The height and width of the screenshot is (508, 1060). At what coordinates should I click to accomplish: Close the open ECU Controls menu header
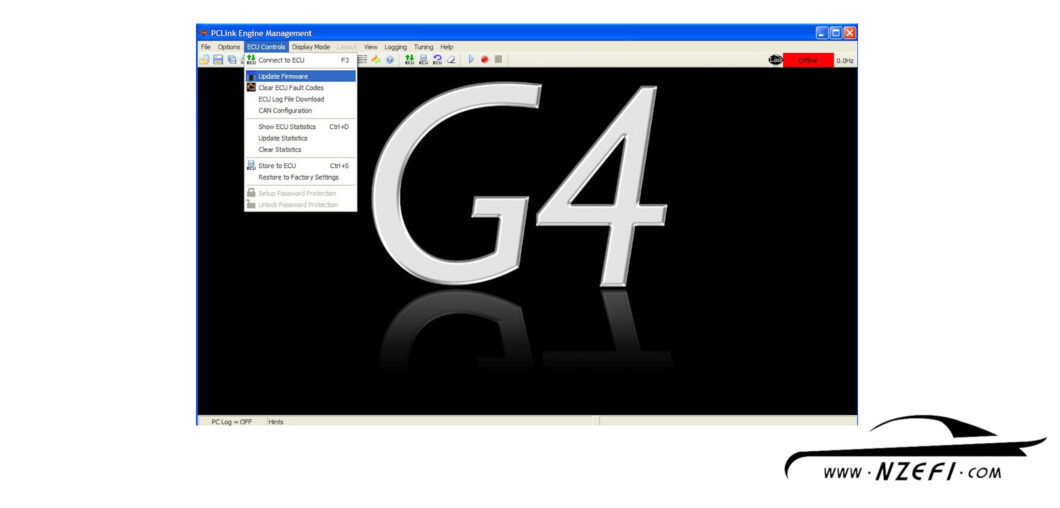click(266, 47)
